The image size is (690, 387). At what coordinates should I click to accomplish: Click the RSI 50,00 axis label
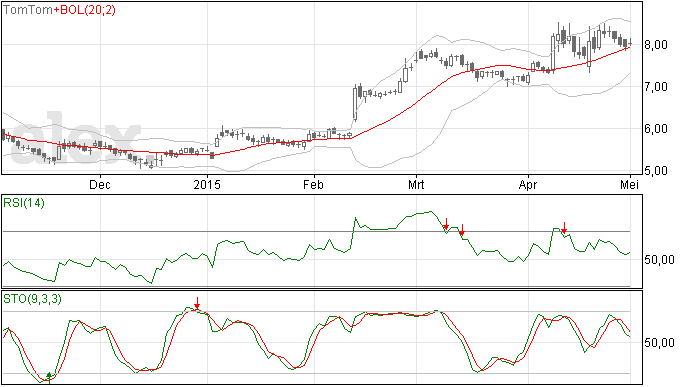[659, 260]
